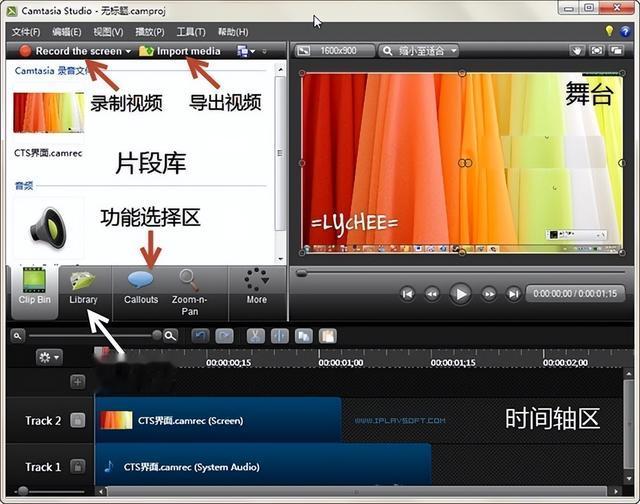Screen dimensions: 640x504
Task: Select the pan hand tool icon
Action: click(576, 51)
